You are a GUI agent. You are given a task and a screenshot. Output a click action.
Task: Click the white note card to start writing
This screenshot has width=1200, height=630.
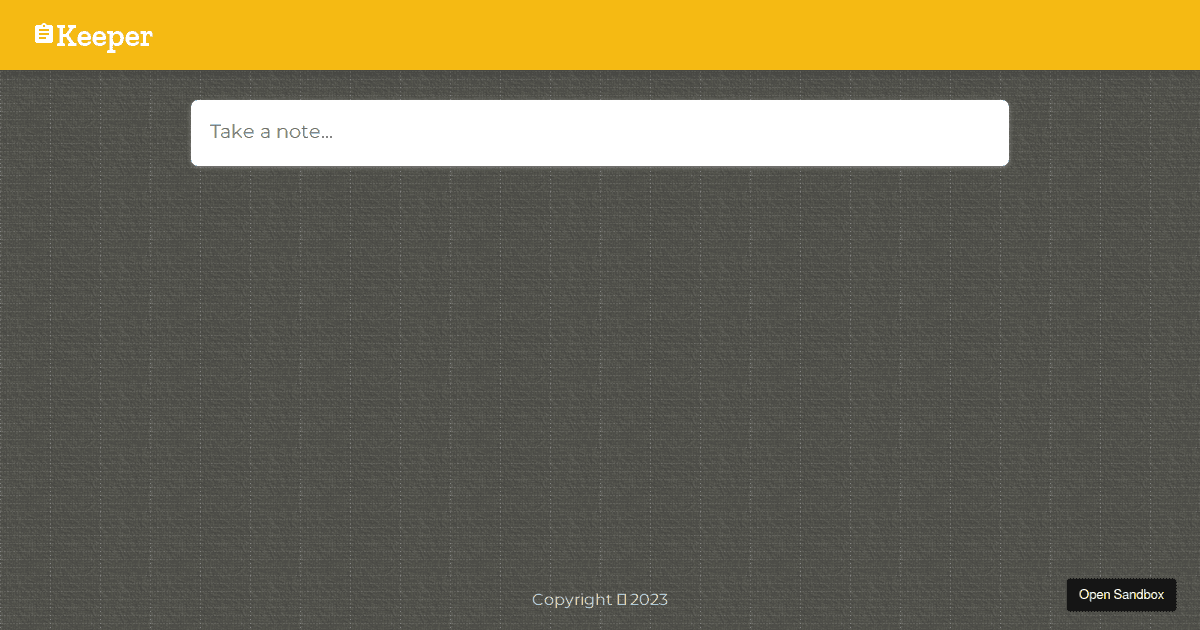600,132
